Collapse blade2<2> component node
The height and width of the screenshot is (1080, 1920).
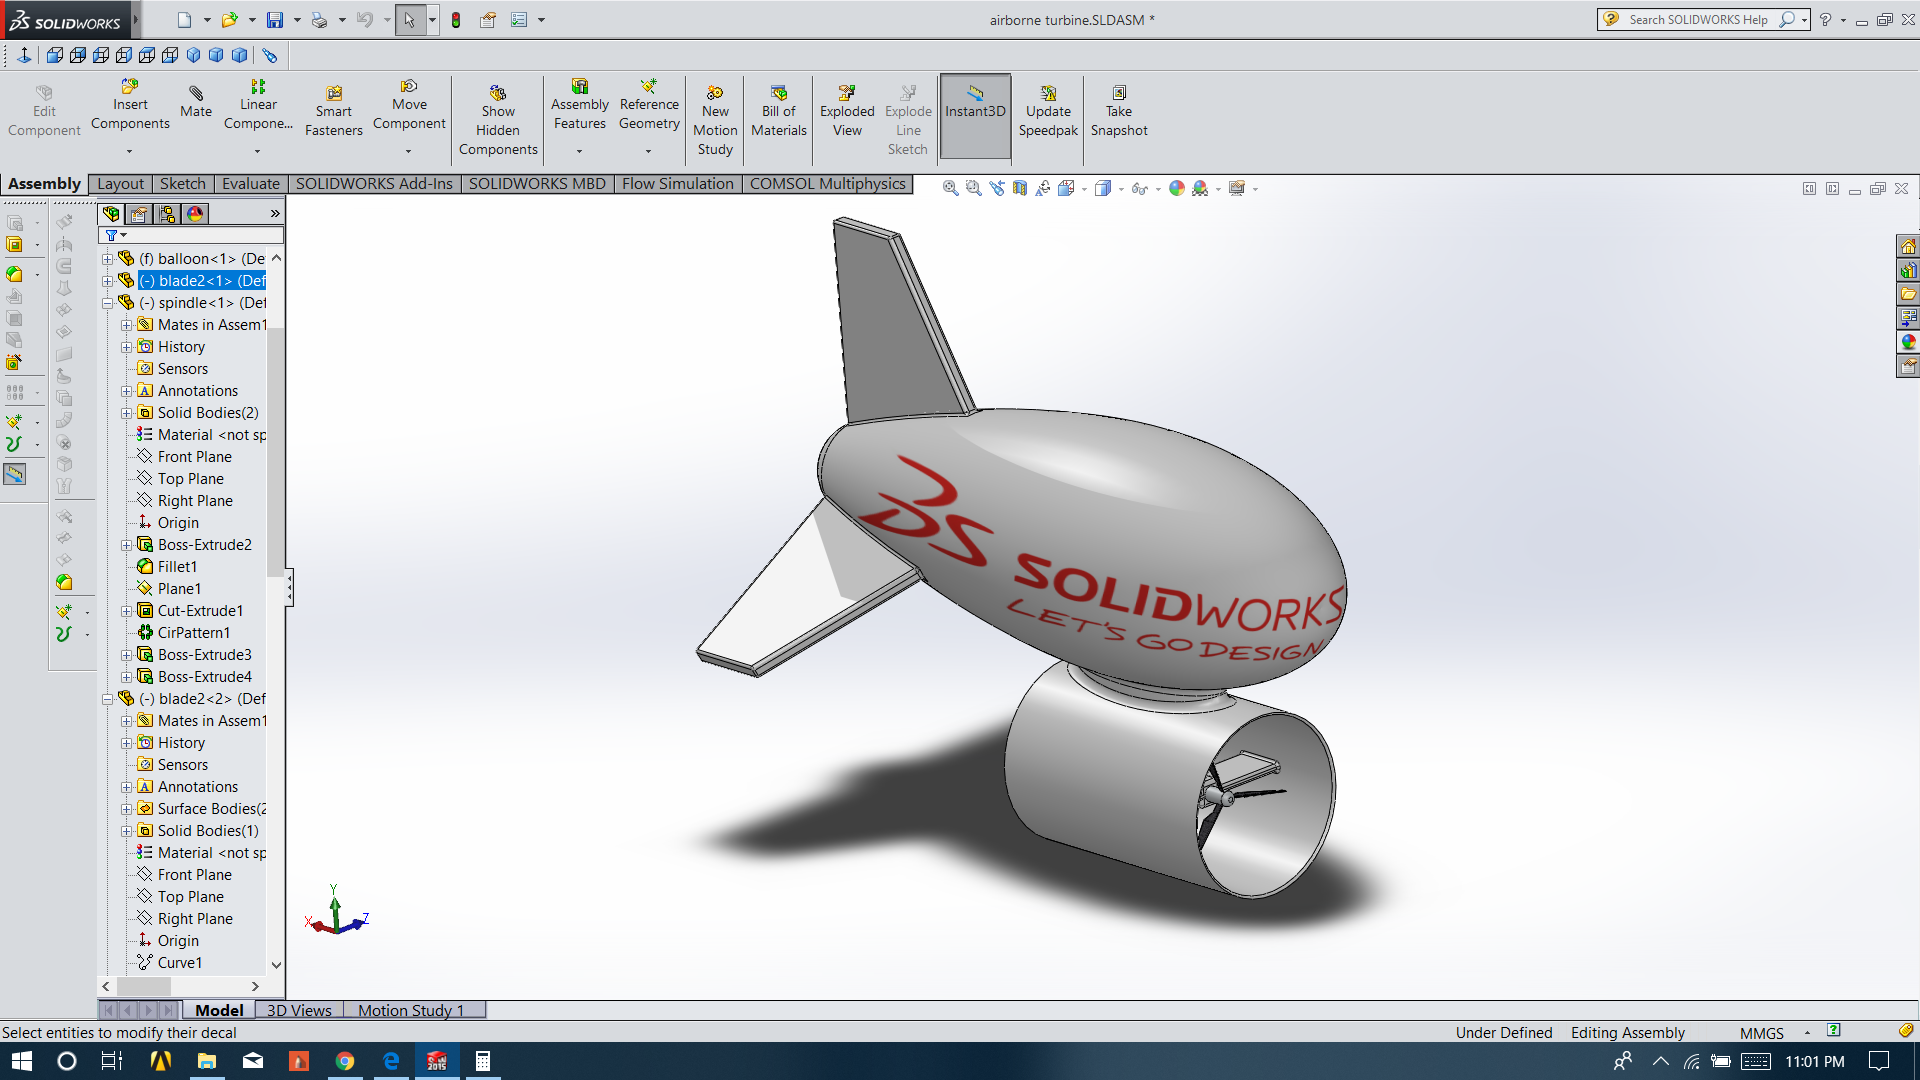(107, 699)
